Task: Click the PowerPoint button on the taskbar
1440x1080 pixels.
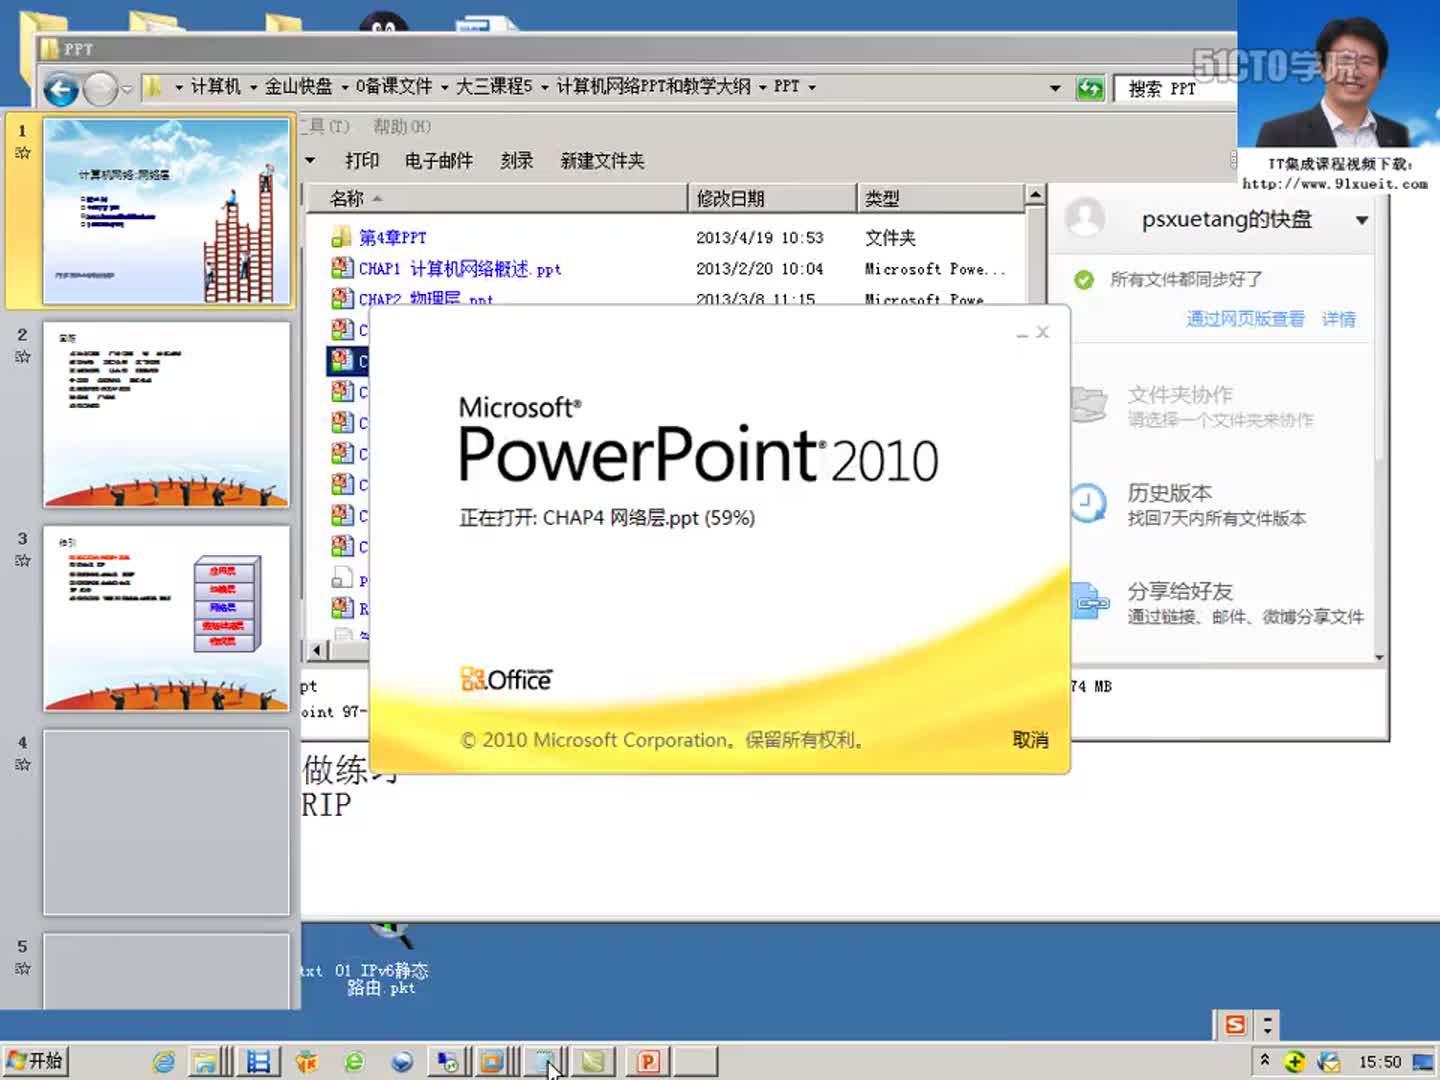Action: [648, 1061]
